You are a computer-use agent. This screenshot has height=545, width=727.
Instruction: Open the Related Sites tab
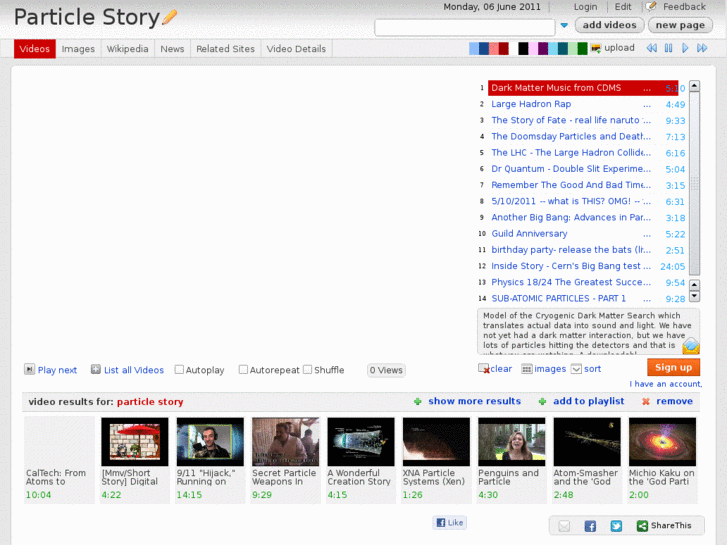point(225,49)
